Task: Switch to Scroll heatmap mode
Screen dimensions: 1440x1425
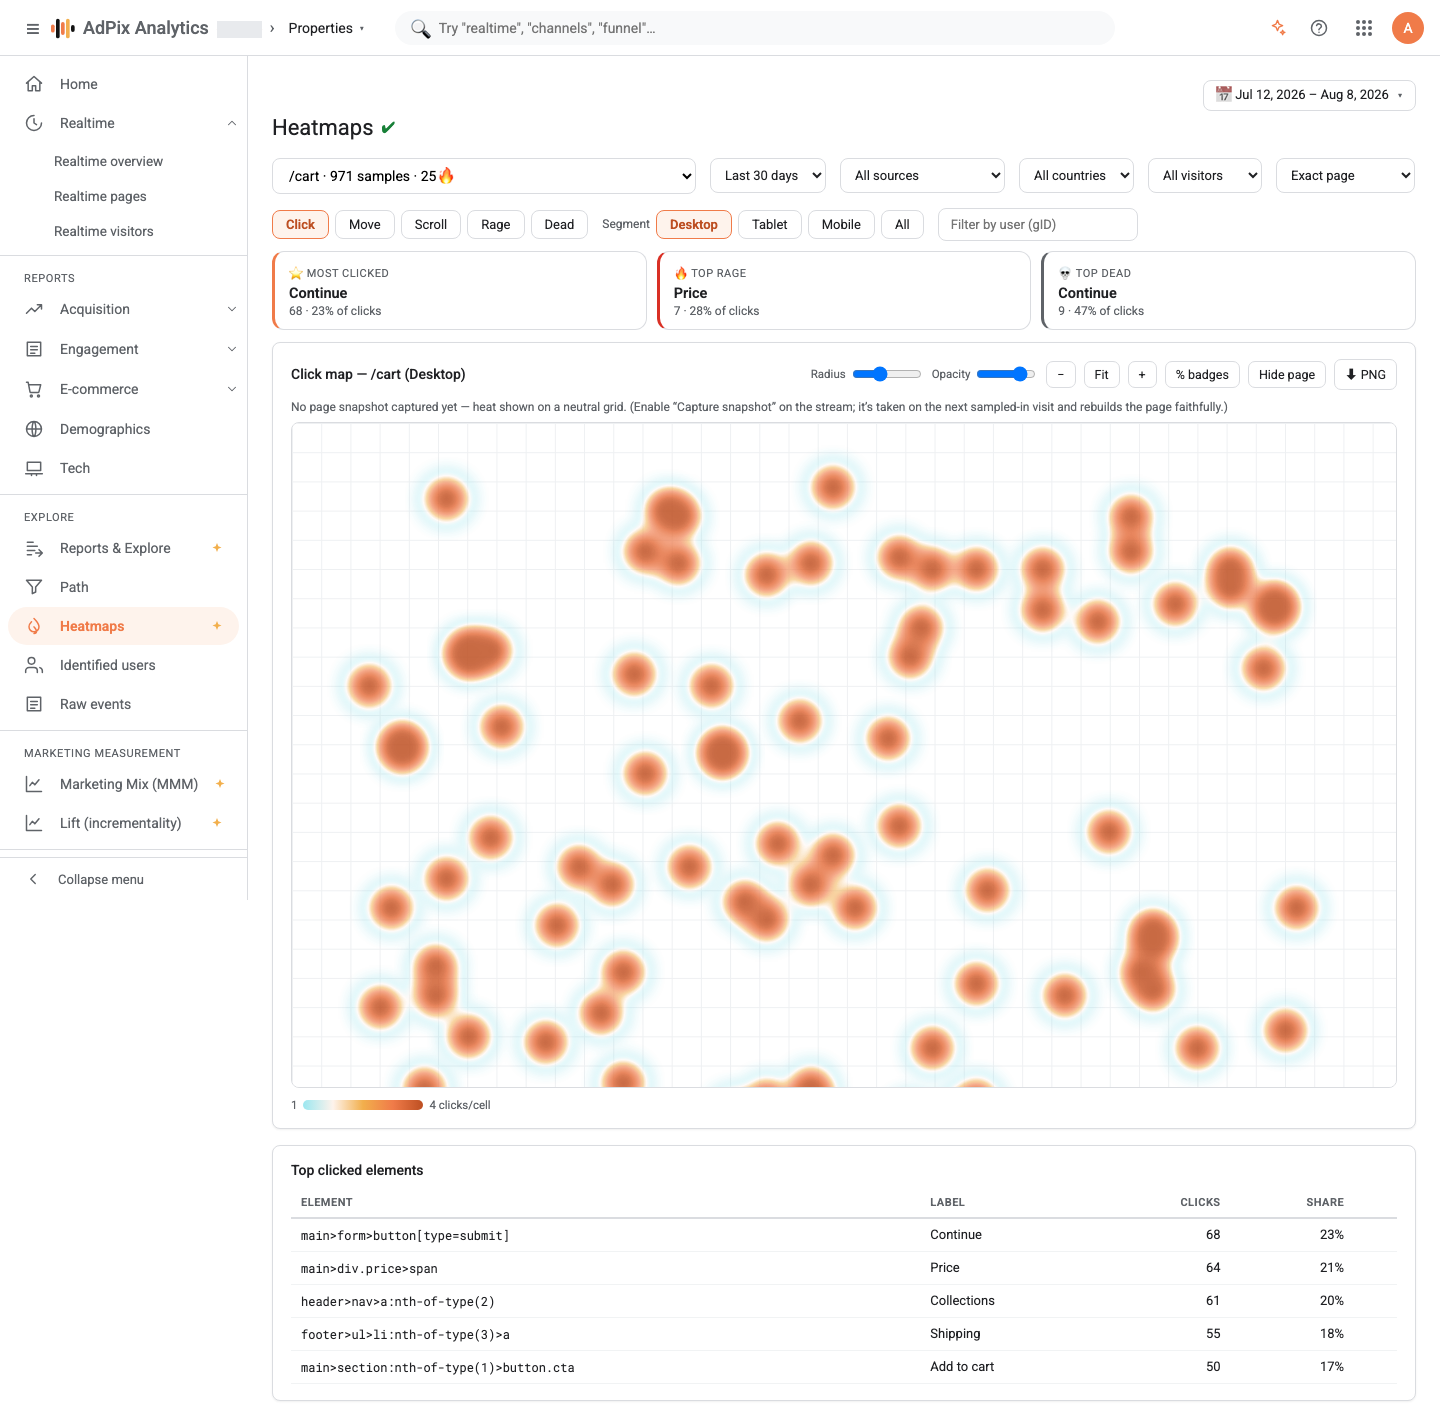Action: [431, 224]
